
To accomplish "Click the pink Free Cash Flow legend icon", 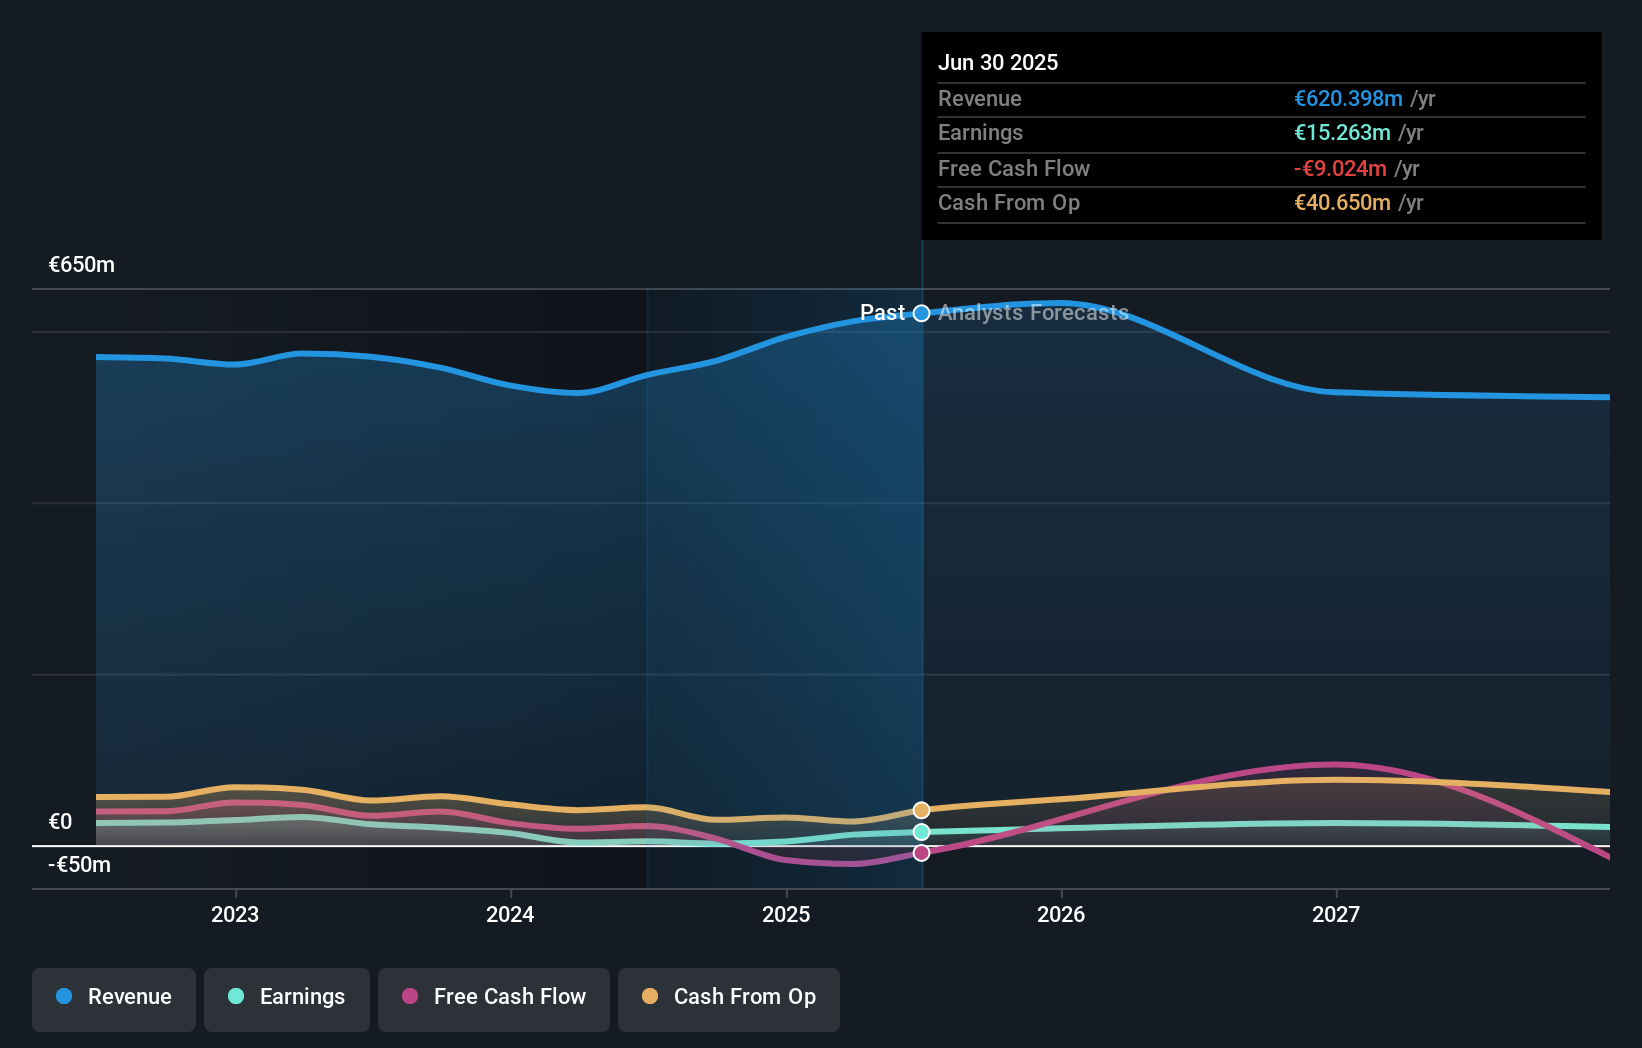I will [410, 996].
